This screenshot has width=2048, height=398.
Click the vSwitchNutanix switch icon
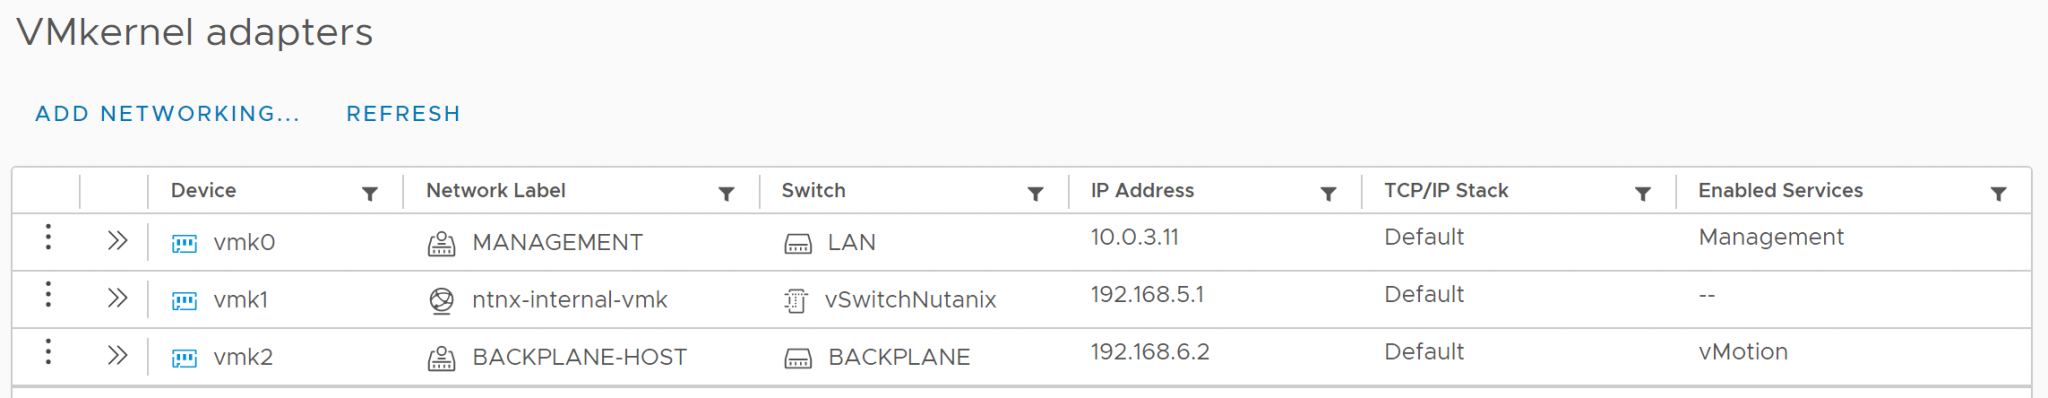point(796,300)
